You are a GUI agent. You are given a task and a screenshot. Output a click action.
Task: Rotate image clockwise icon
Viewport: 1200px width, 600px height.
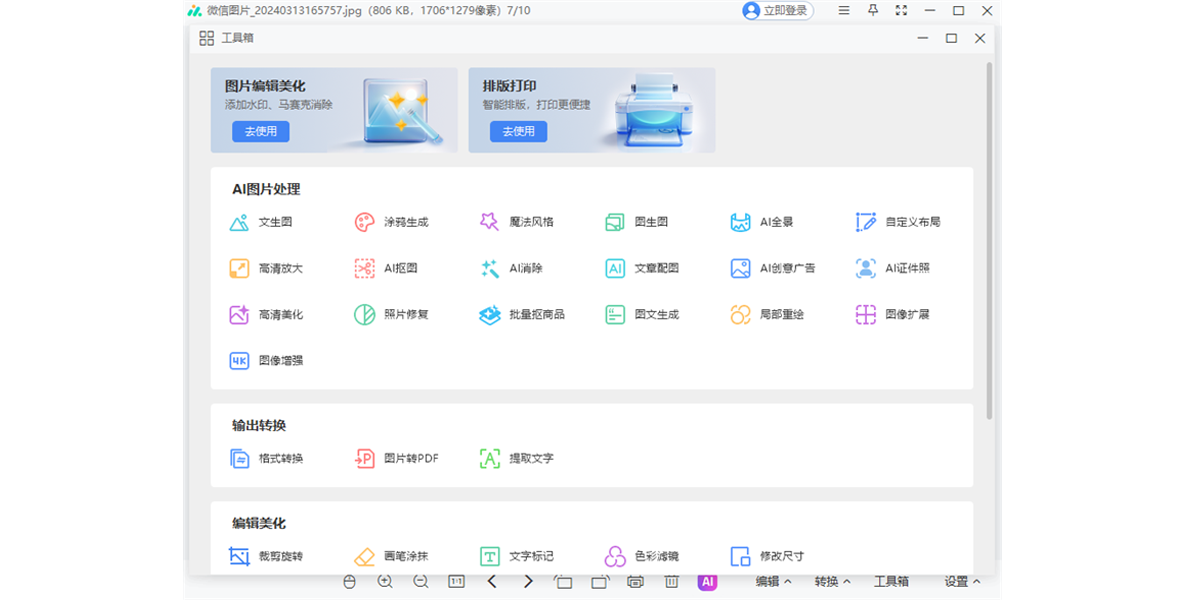coord(600,582)
